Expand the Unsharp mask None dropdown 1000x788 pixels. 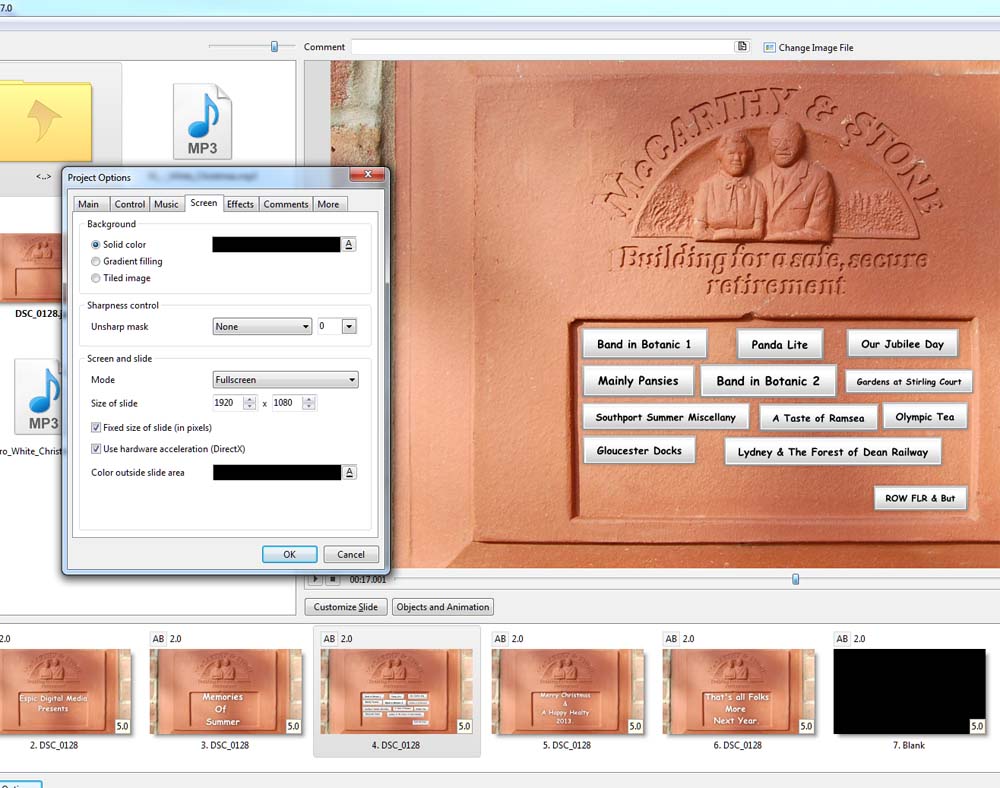click(262, 326)
